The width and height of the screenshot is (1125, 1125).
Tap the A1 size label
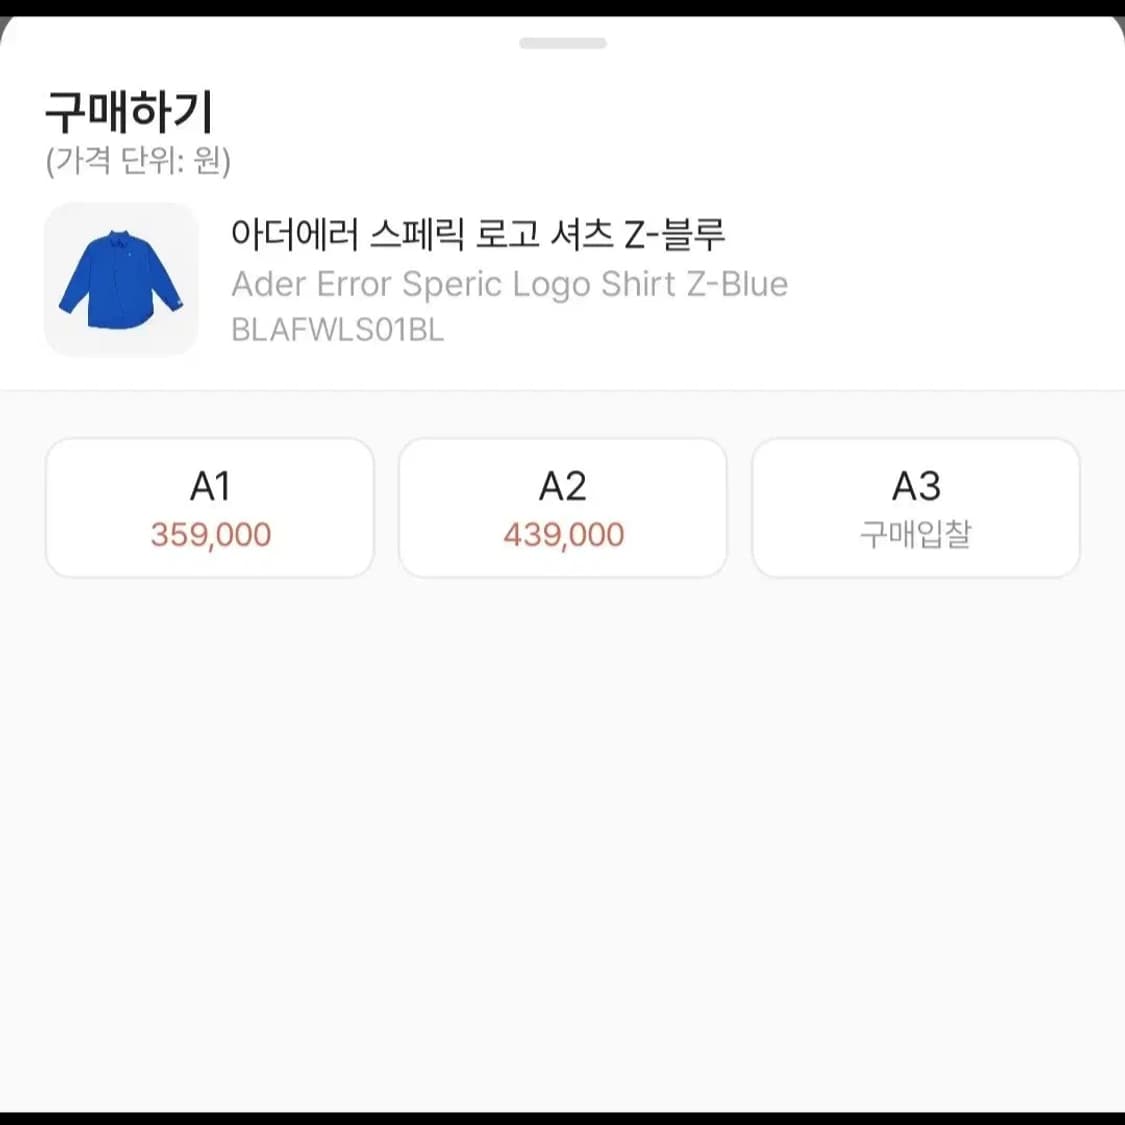click(208, 485)
